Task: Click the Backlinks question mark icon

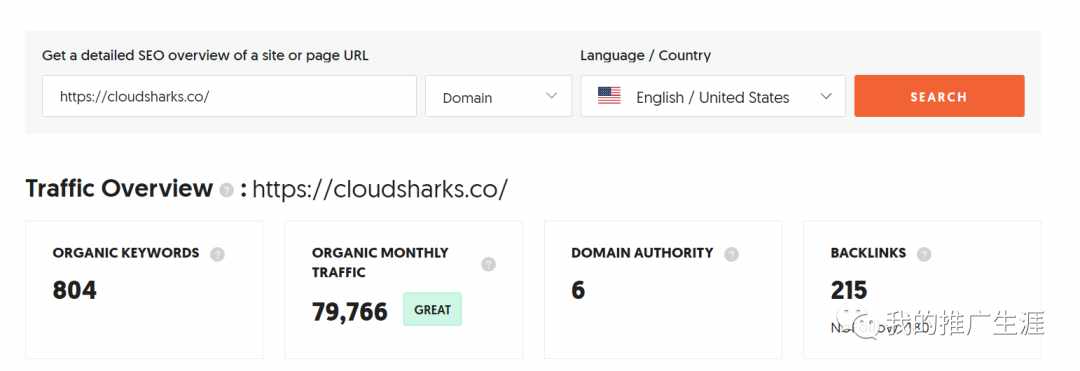Action: click(924, 254)
